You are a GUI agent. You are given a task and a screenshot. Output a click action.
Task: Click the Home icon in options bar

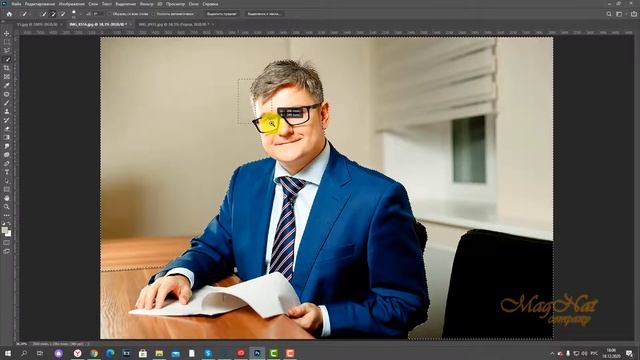point(9,14)
